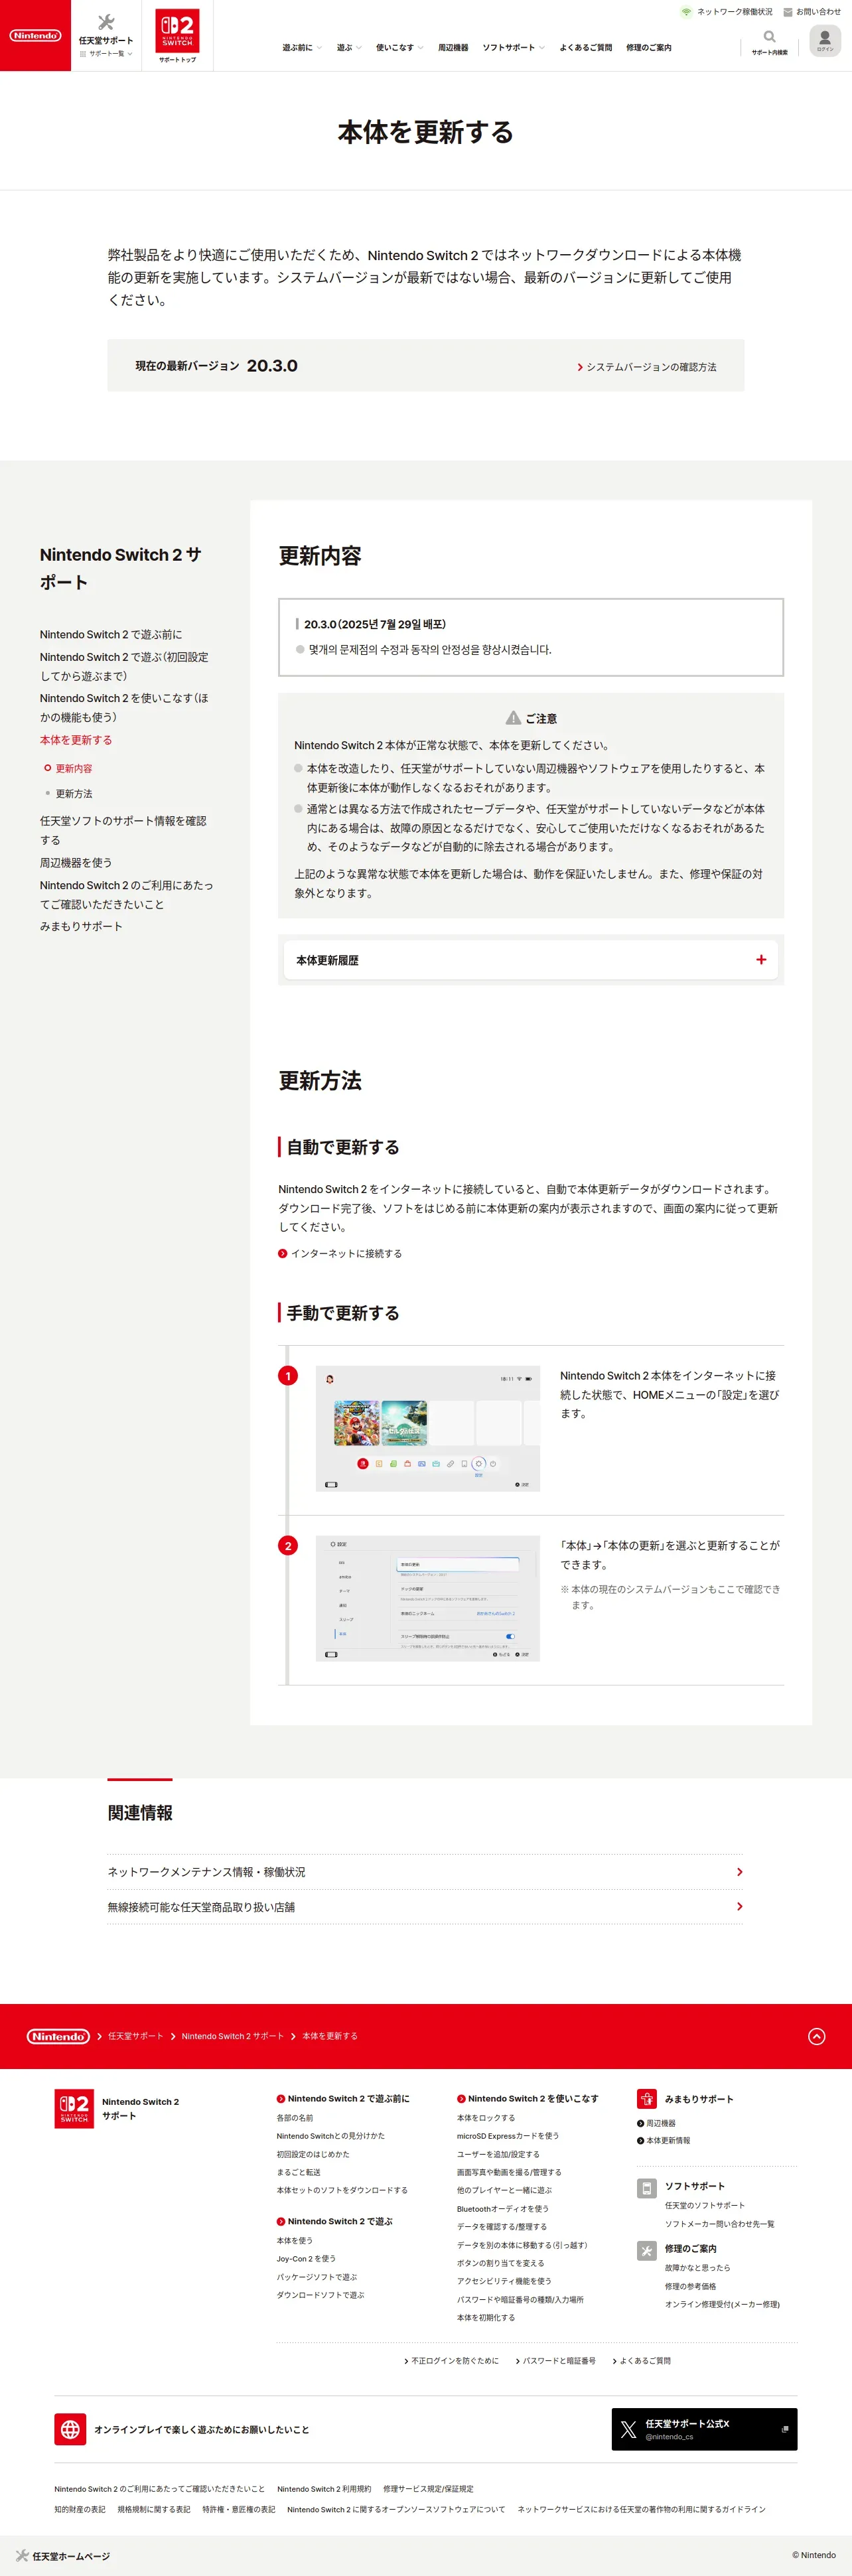Open footer heading Nintendo Switch 2 で遊ぶ前に
Screen dimensions: 852x2576
click(343, 2099)
